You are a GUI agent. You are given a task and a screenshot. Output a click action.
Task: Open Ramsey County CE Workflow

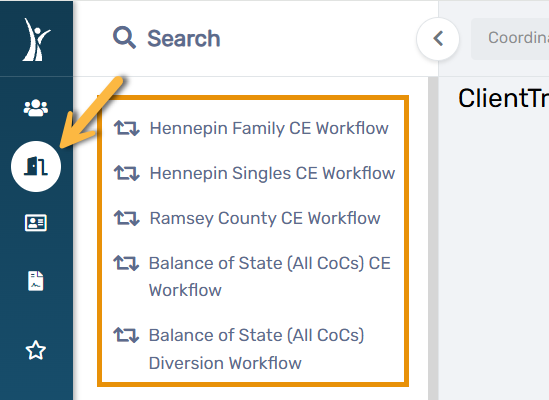click(265, 218)
